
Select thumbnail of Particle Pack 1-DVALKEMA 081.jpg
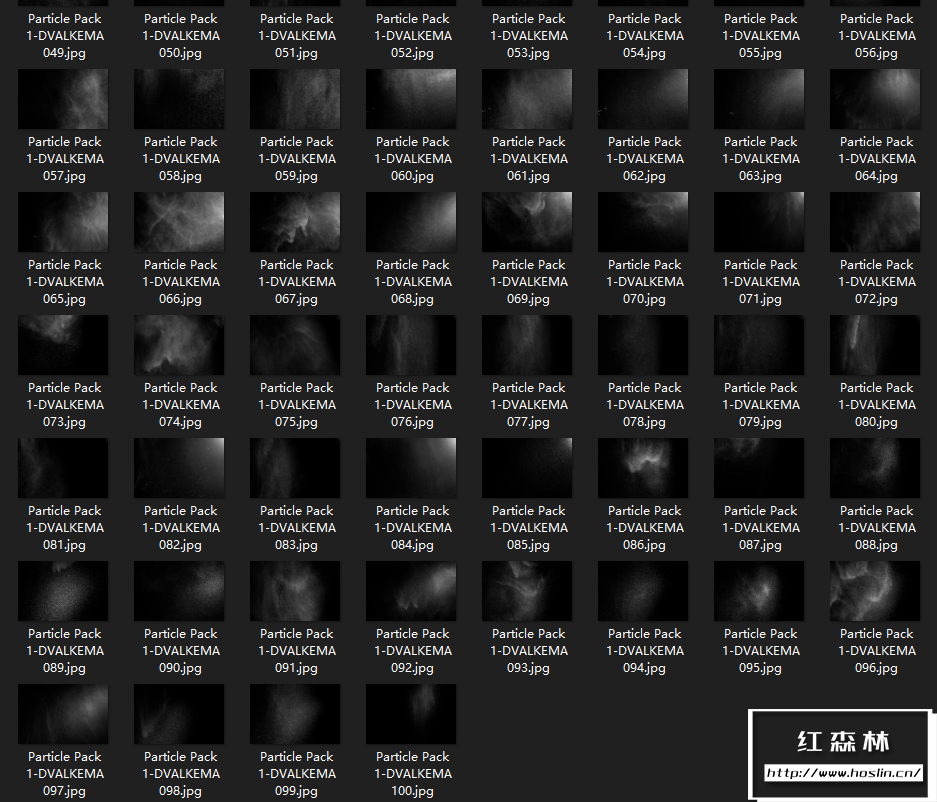(x=63, y=468)
